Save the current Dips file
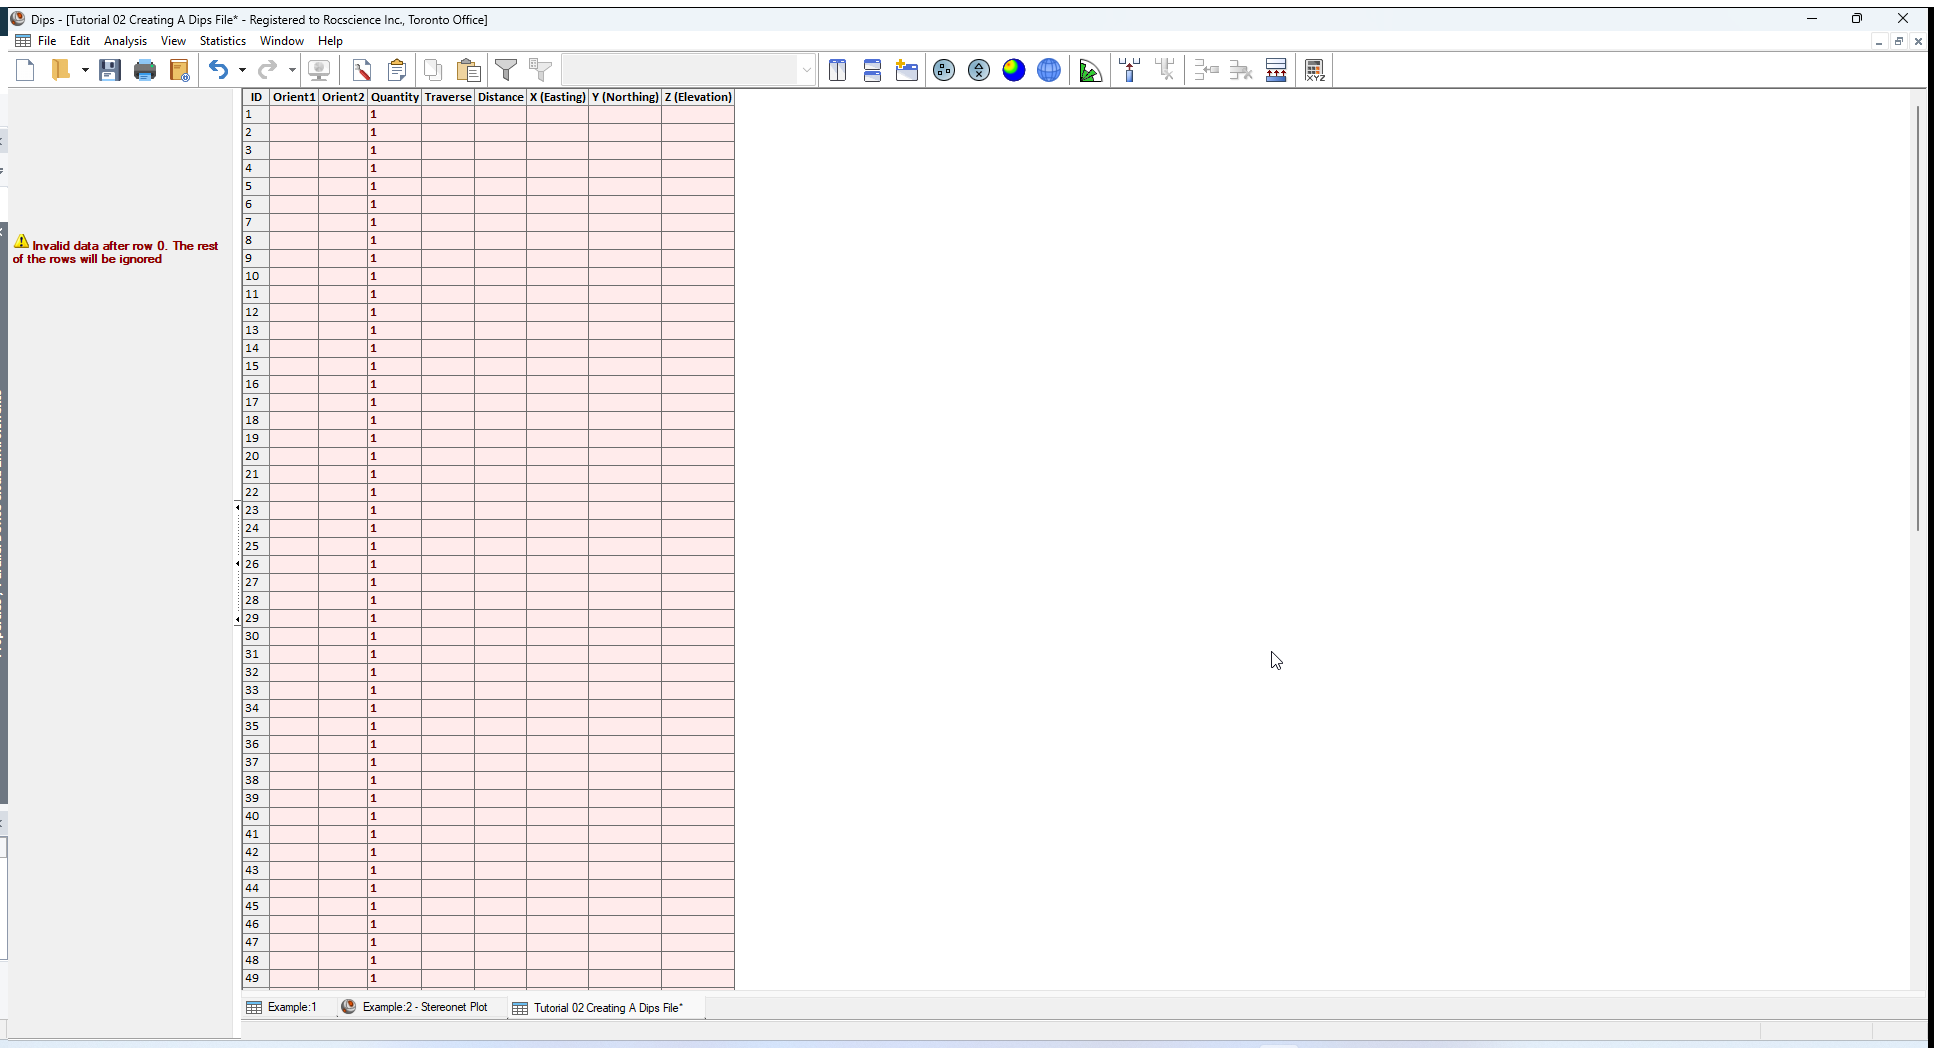1936x1048 pixels. click(x=110, y=70)
